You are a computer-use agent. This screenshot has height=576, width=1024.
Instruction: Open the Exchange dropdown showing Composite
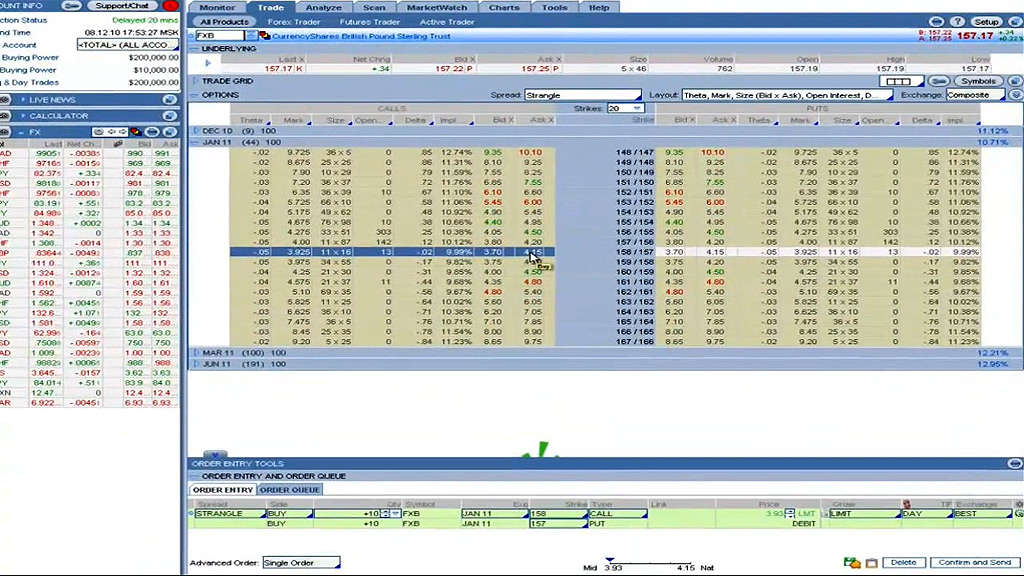pos(974,95)
